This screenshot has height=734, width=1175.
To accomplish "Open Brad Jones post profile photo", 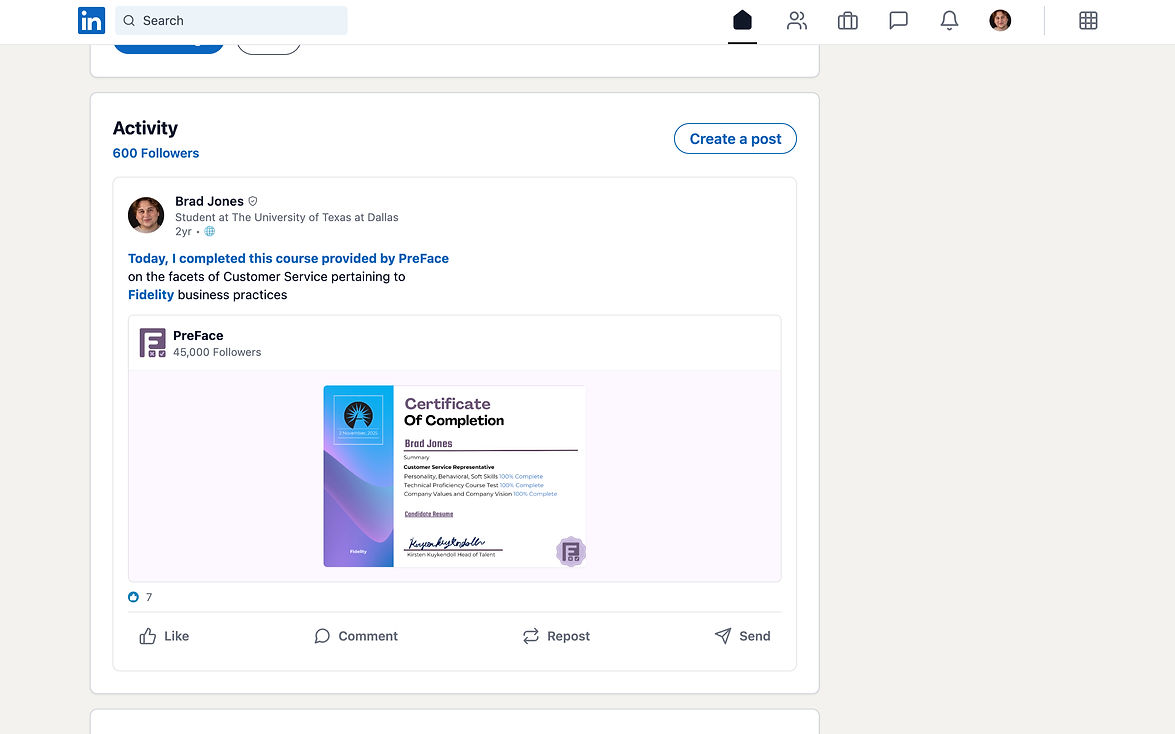I will (146, 215).
